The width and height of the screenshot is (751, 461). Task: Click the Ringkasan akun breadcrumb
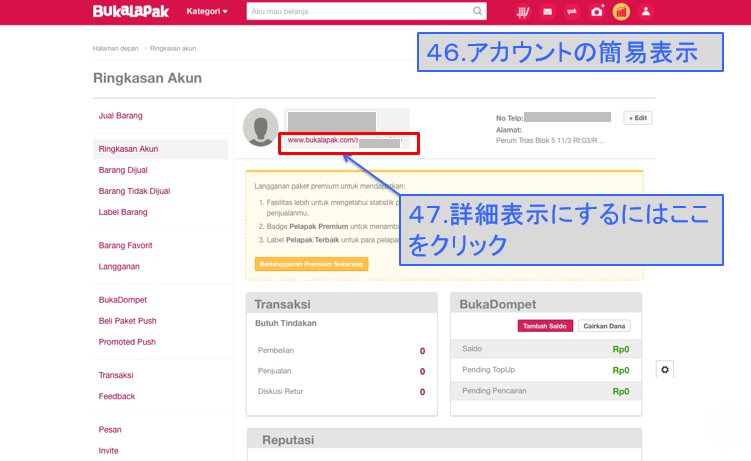coord(173,48)
